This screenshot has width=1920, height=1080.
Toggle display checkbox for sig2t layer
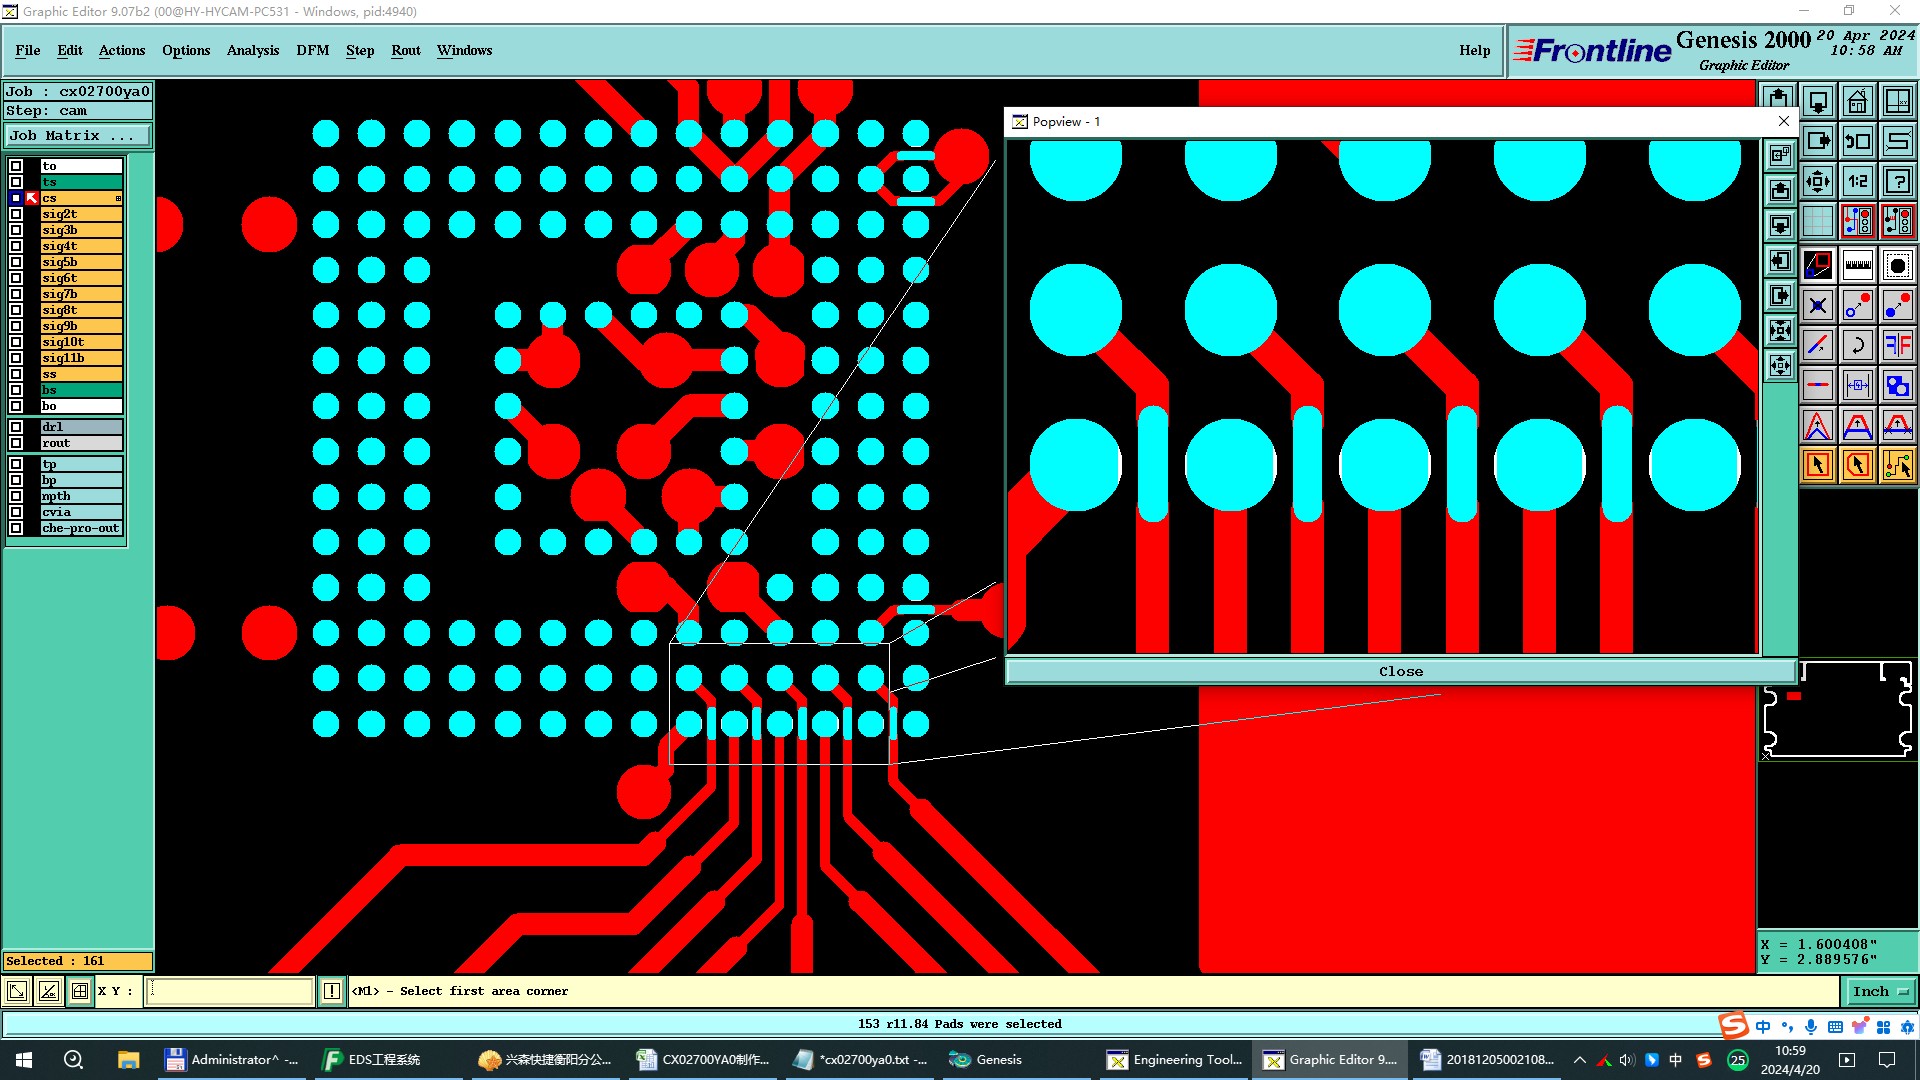16,214
